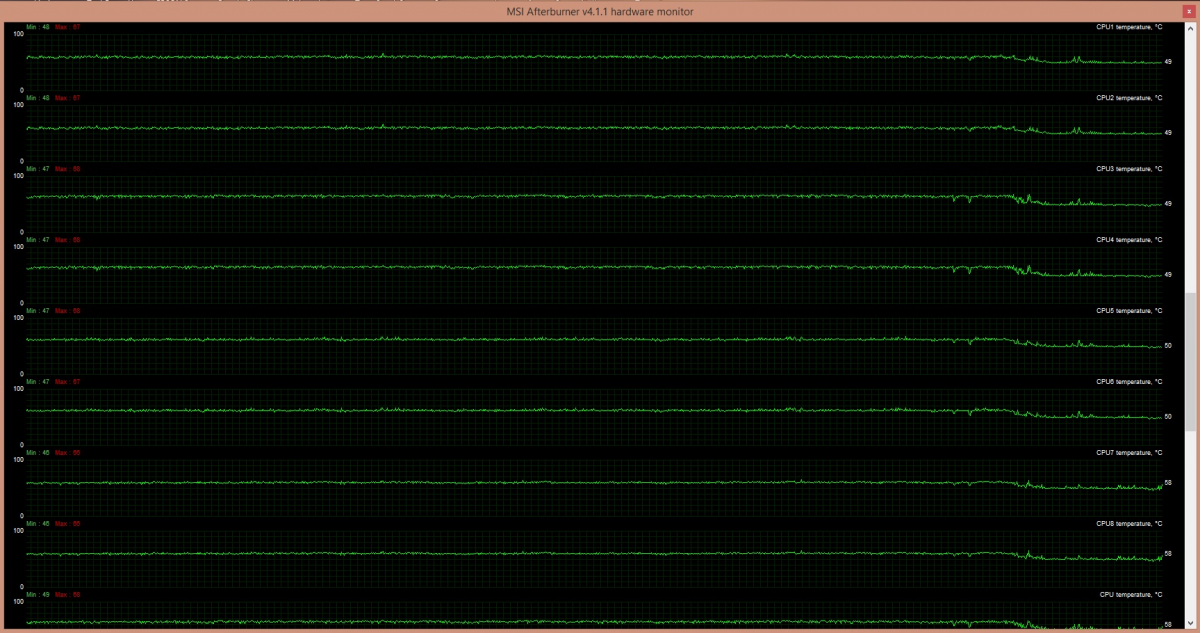Click the current value 49 on CPU4 graph
The height and width of the screenshot is (633, 1200).
point(1168,275)
